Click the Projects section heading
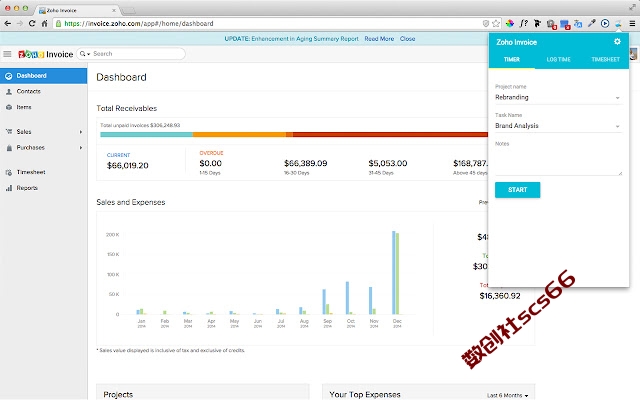 (118, 395)
